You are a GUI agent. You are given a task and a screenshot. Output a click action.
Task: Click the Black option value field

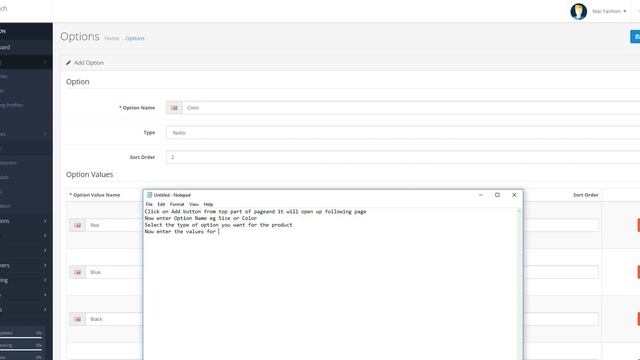(x=114, y=319)
